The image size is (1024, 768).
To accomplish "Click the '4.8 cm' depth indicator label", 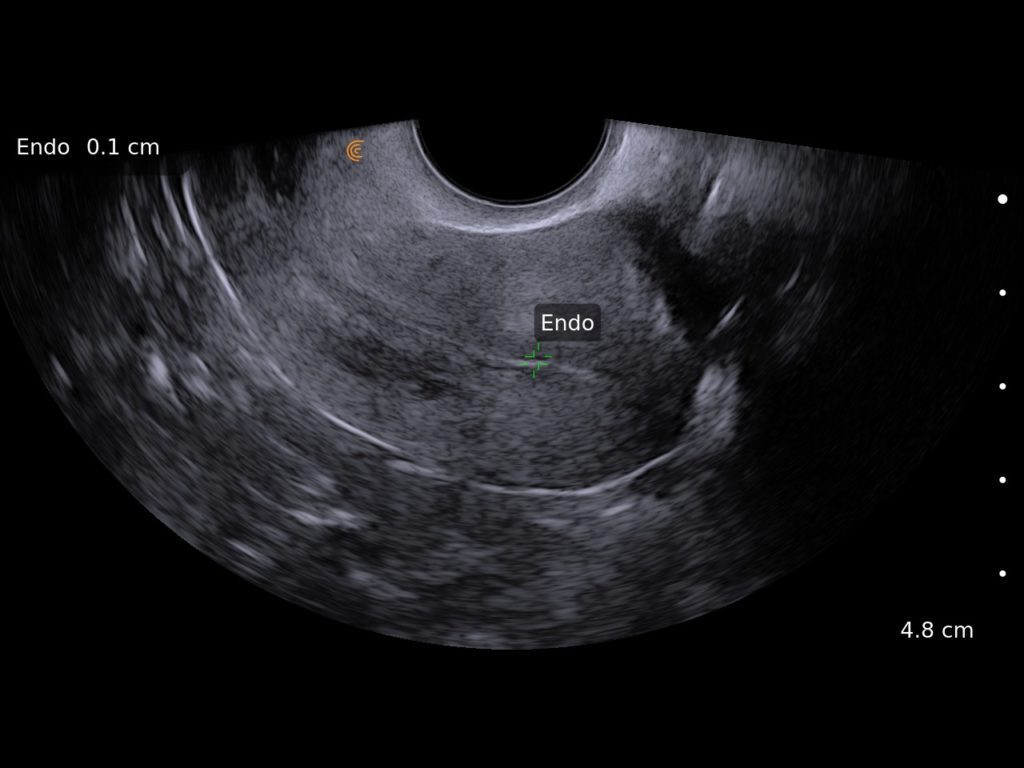I will coord(937,631).
